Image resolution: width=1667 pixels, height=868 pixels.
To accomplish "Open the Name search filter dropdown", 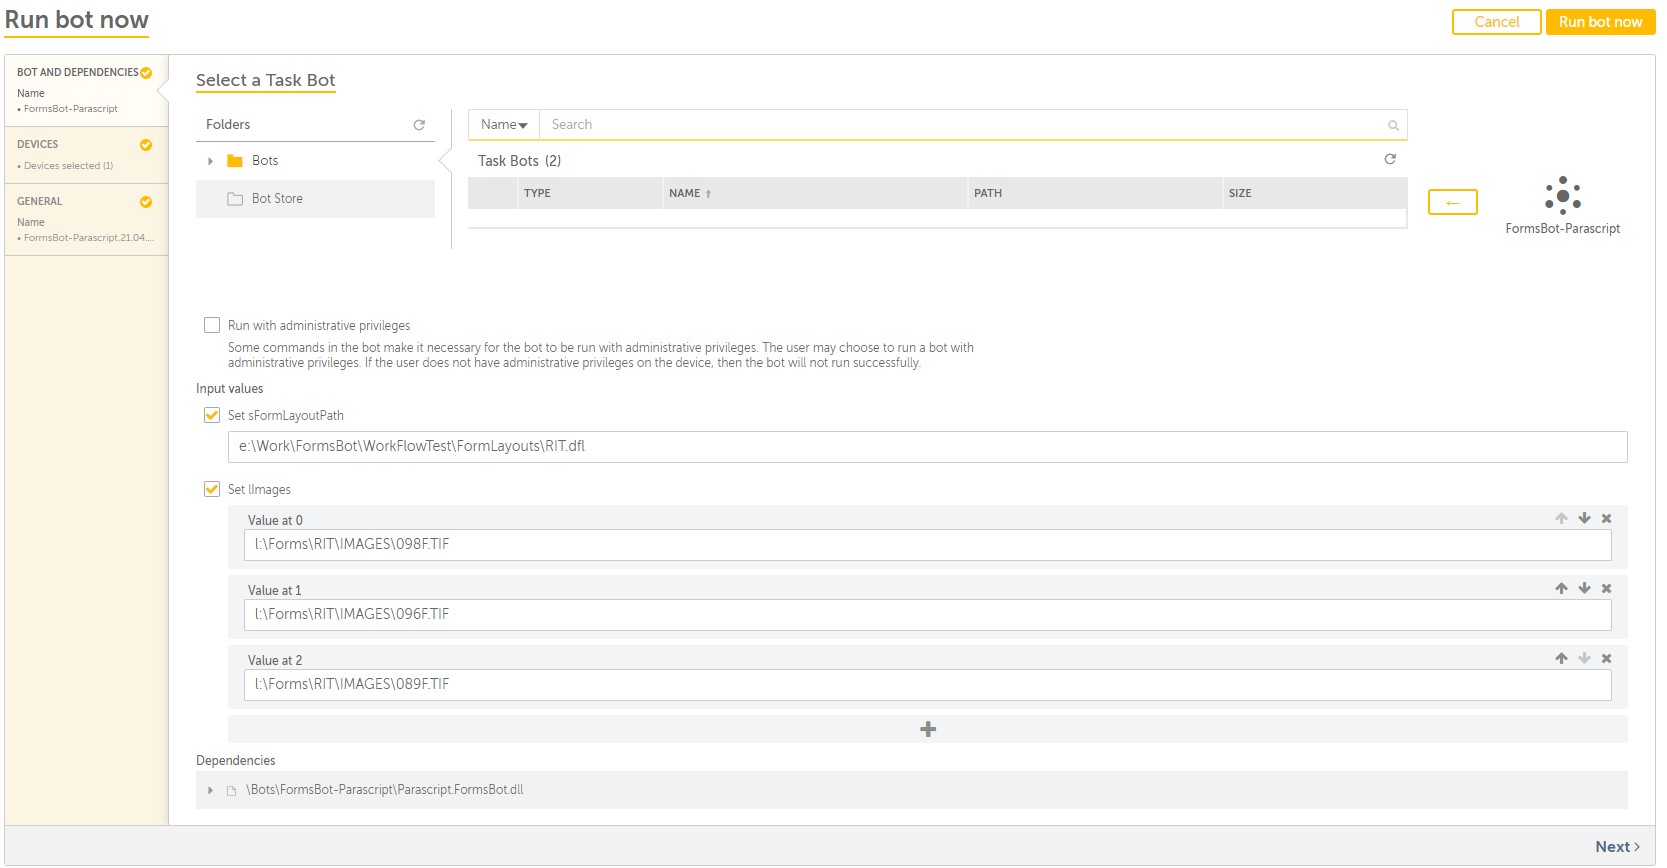I will click(504, 125).
